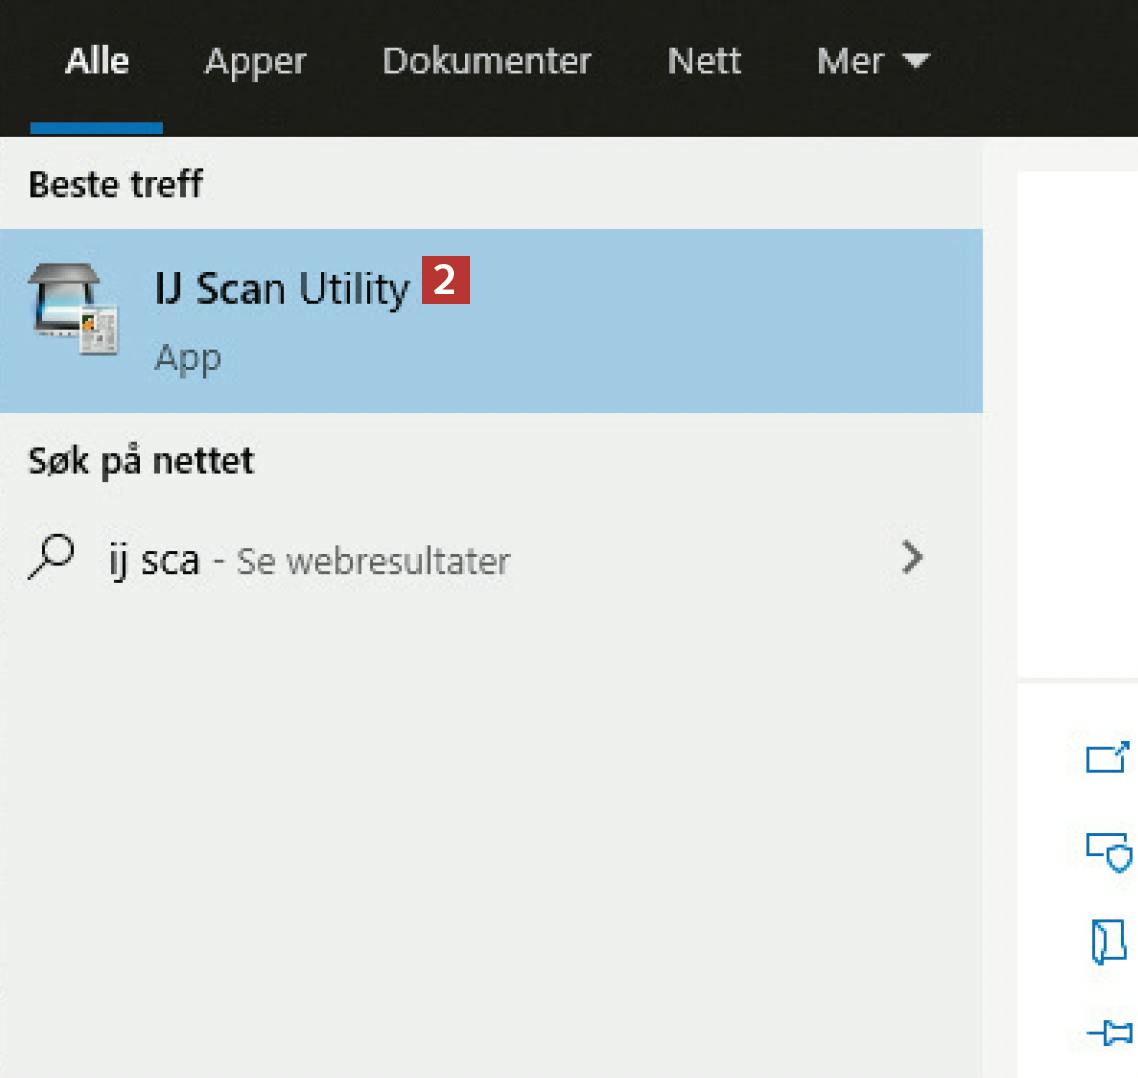Click the 'Se webresultater' link text

373,561
